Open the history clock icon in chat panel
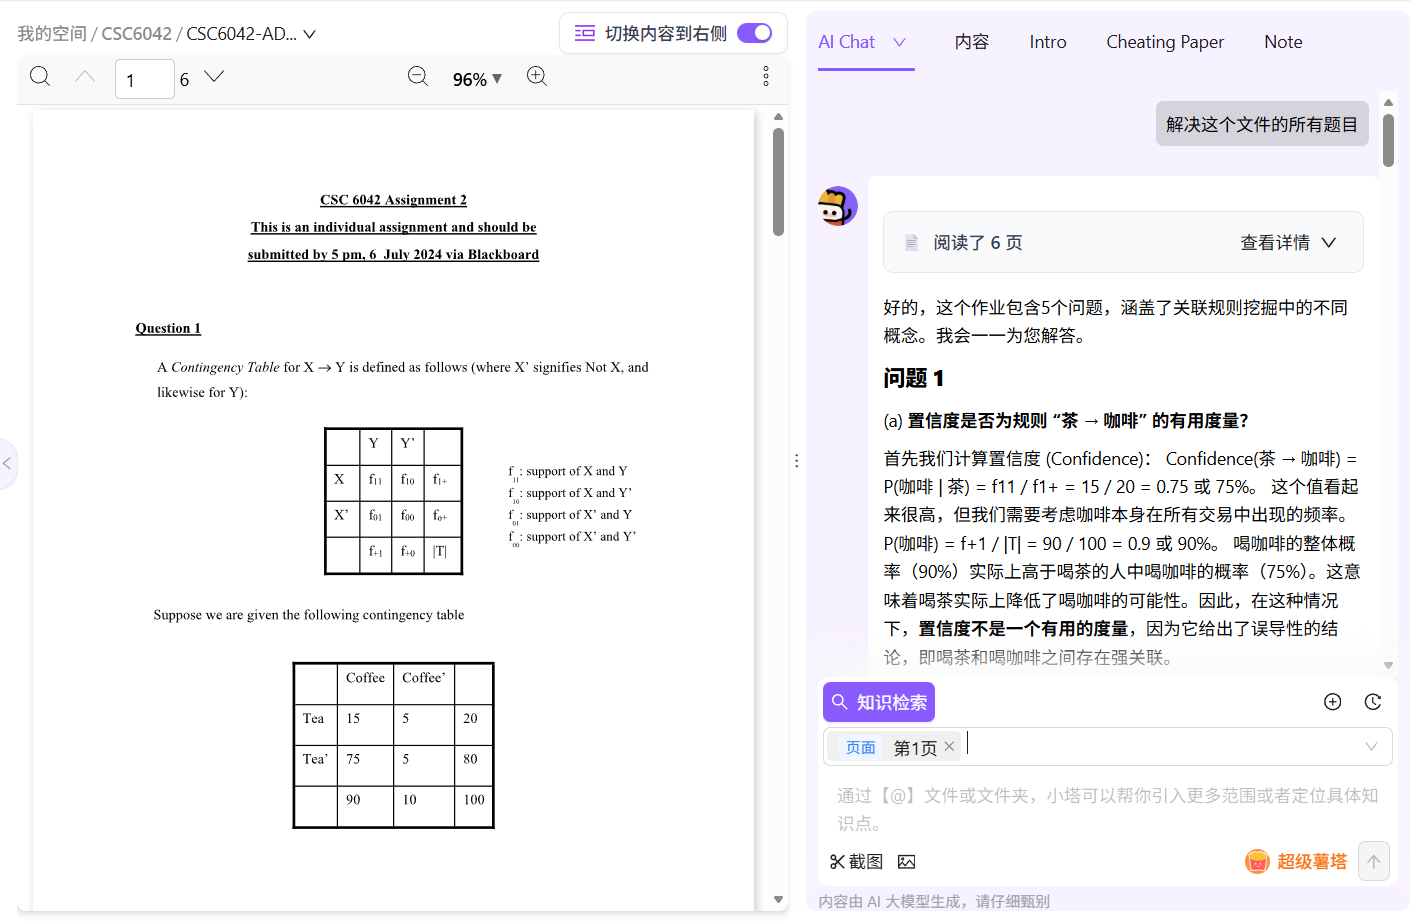The width and height of the screenshot is (1410, 923). [1372, 702]
